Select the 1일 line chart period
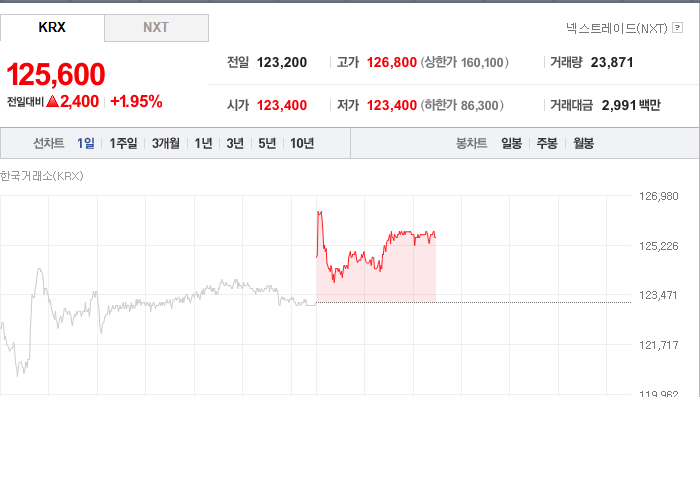The image size is (700, 490). tap(86, 143)
